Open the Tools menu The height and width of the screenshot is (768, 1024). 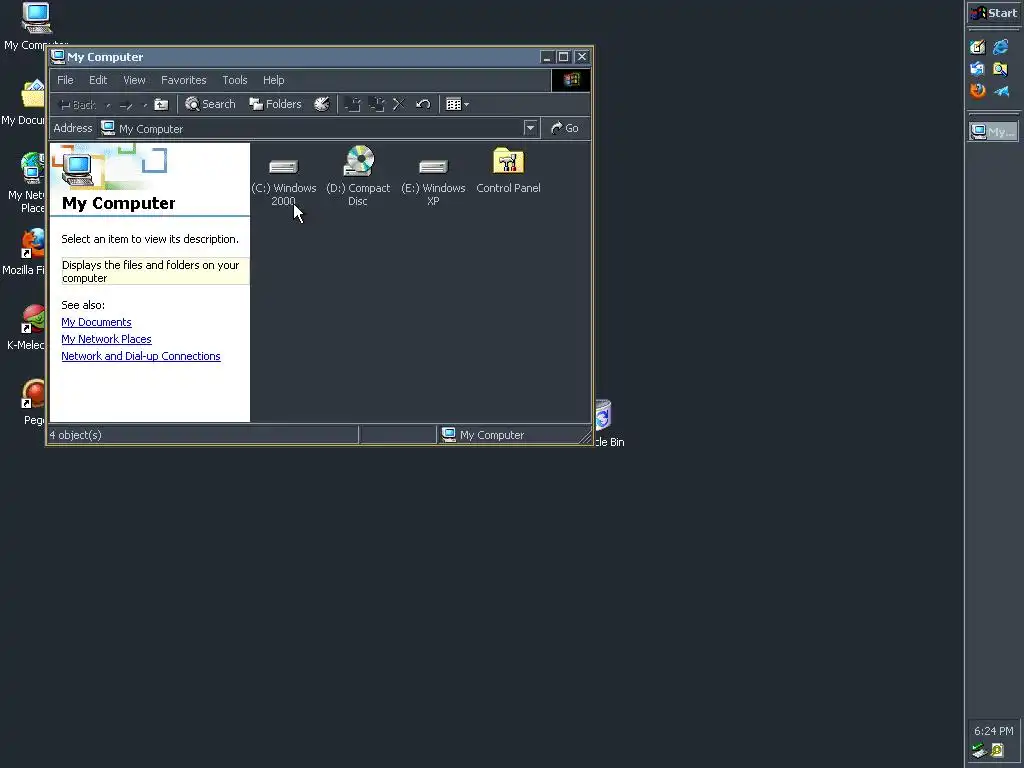pyautogui.click(x=234, y=80)
